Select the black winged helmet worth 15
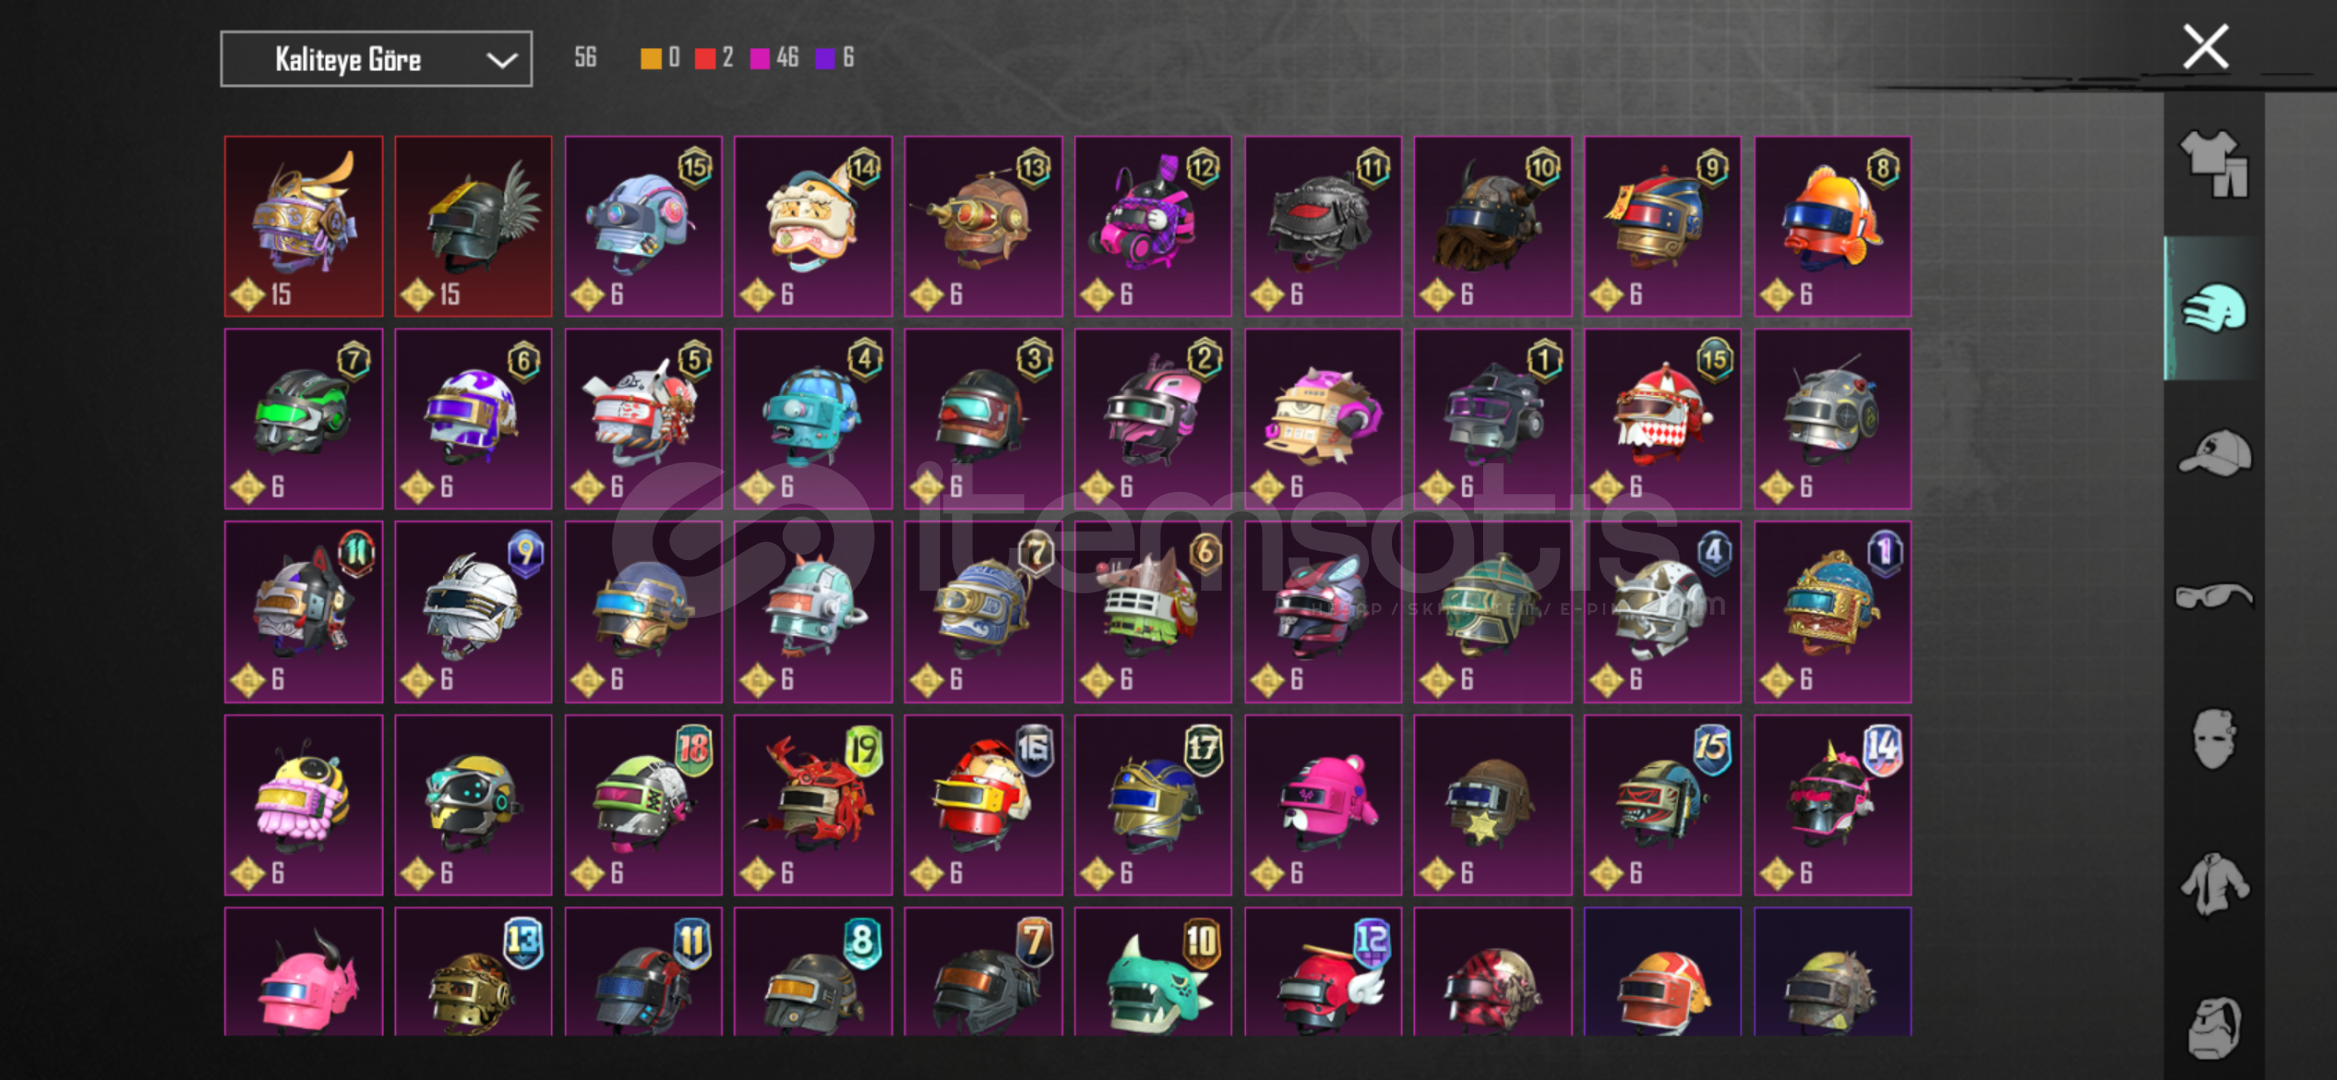 pyautogui.click(x=474, y=227)
